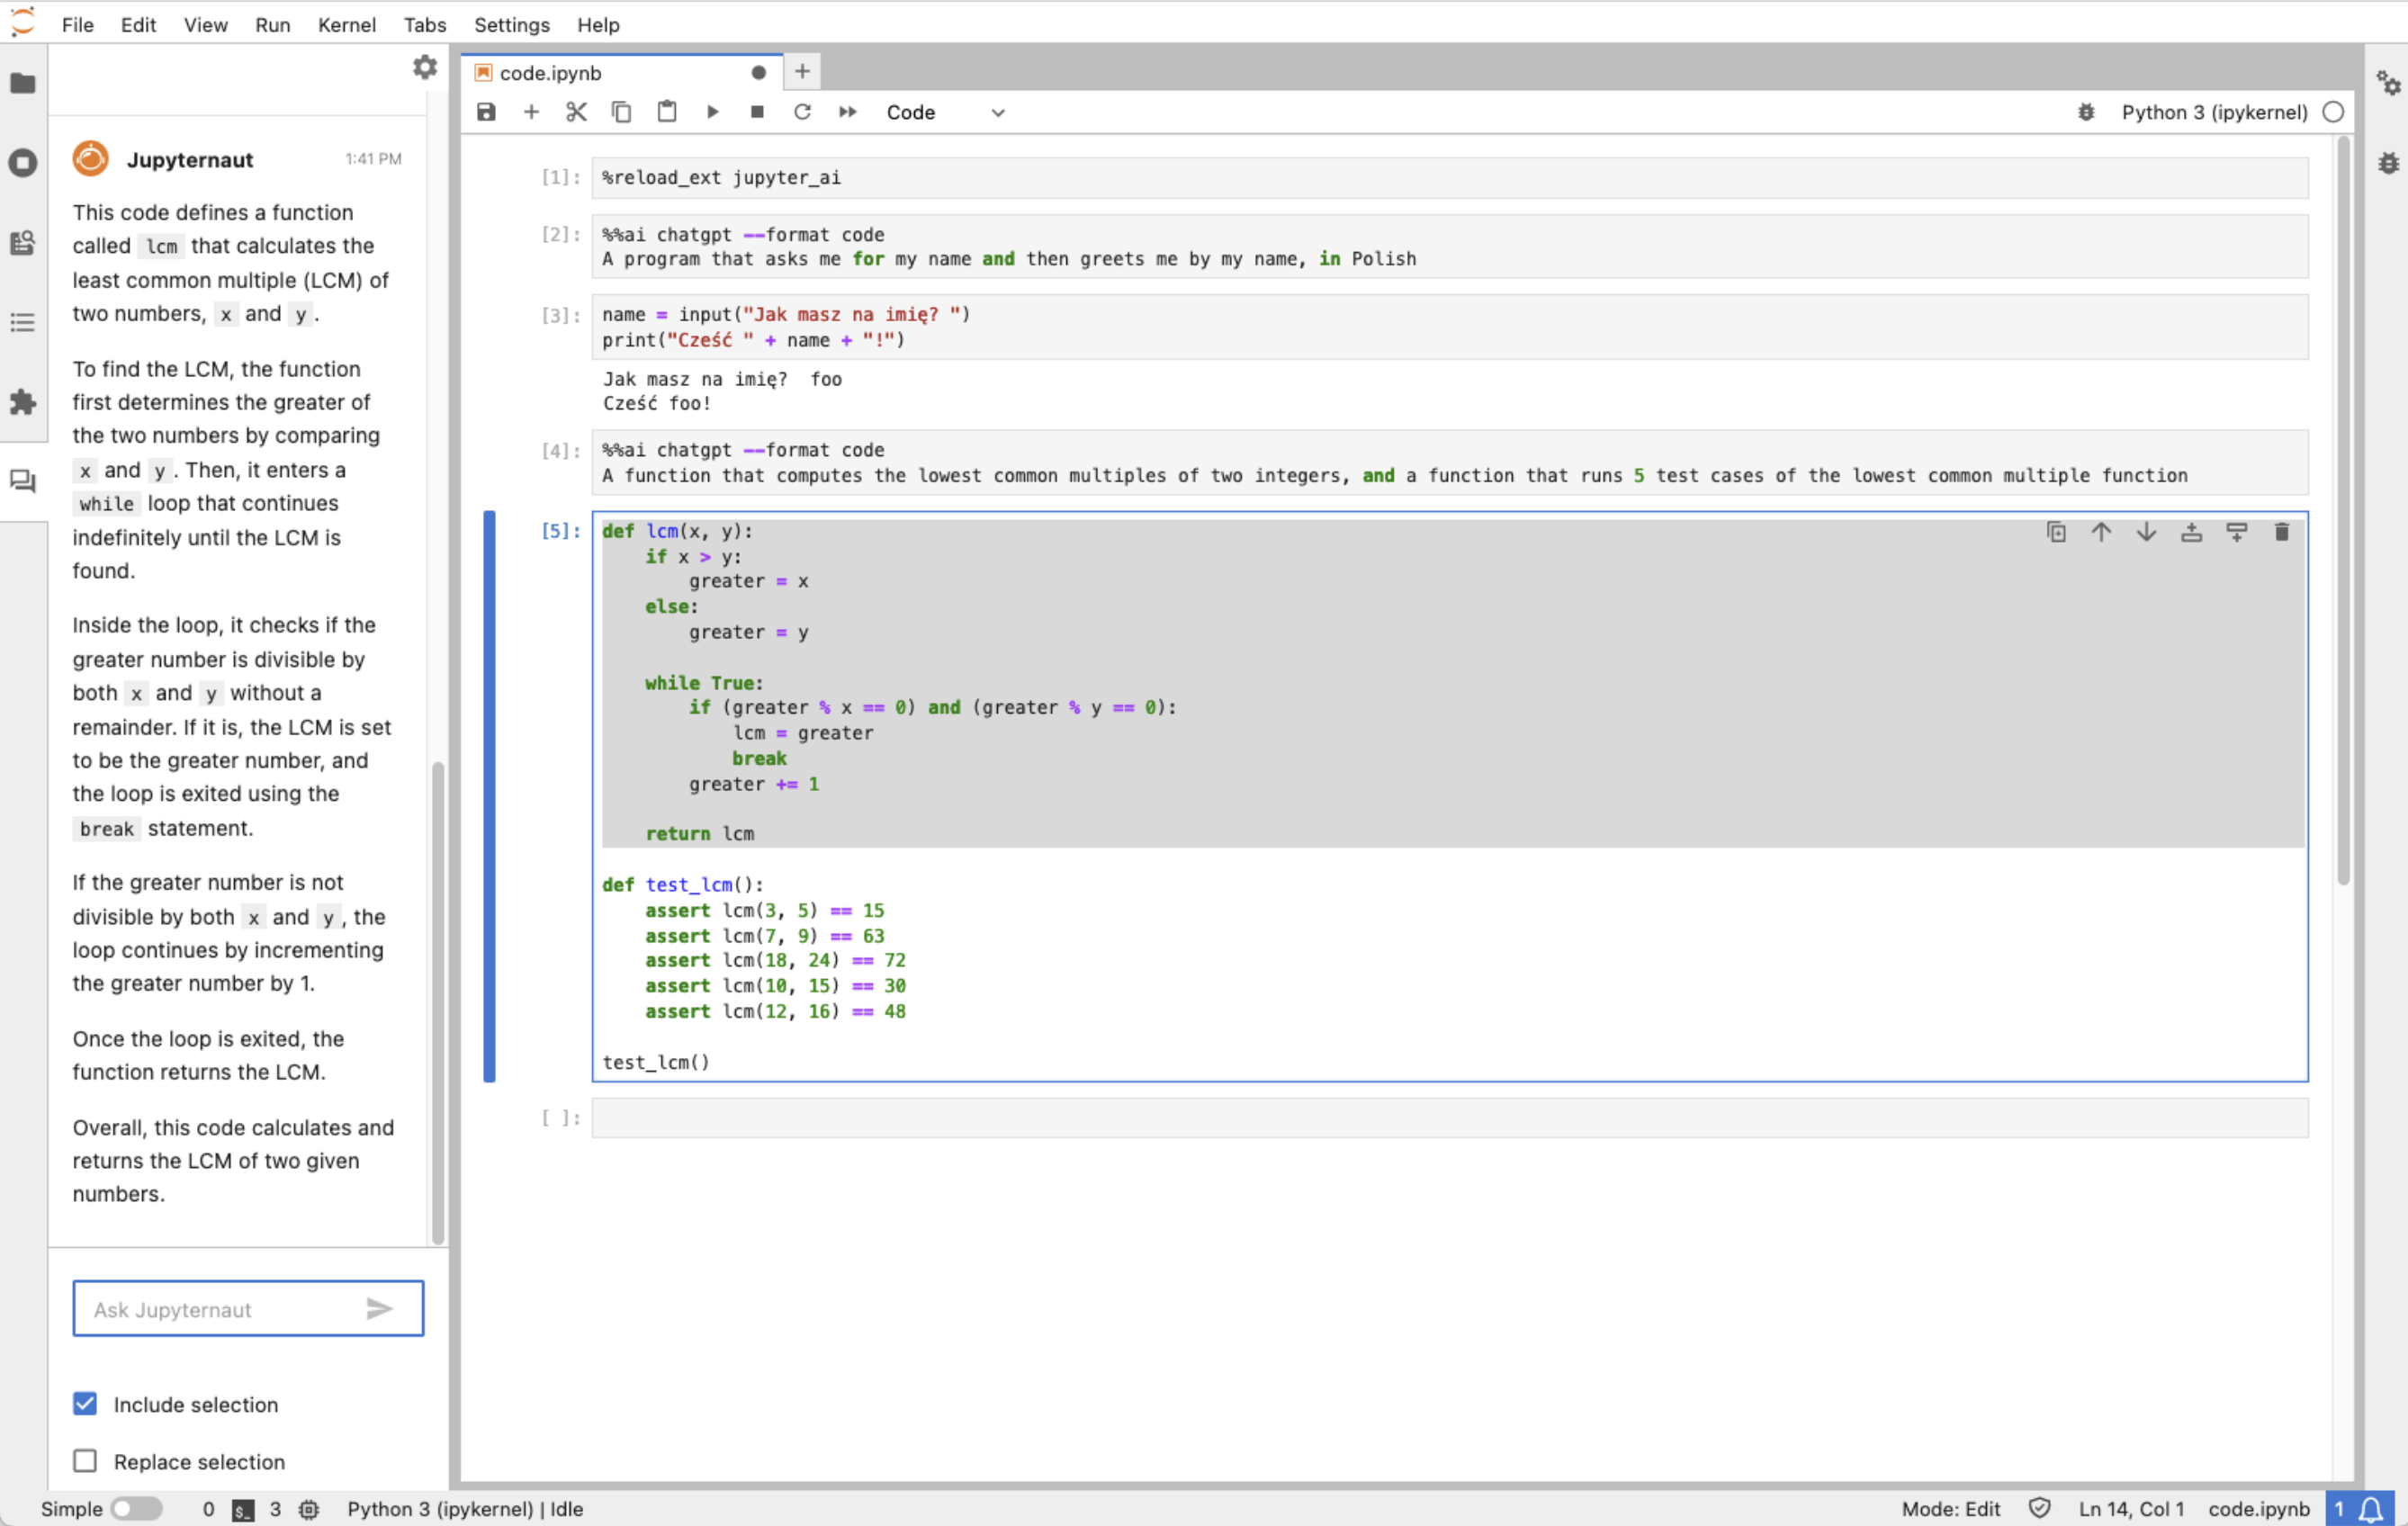The width and height of the screenshot is (2408, 1526).
Task: Open a new launcher tab with plus
Action: (x=802, y=71)
